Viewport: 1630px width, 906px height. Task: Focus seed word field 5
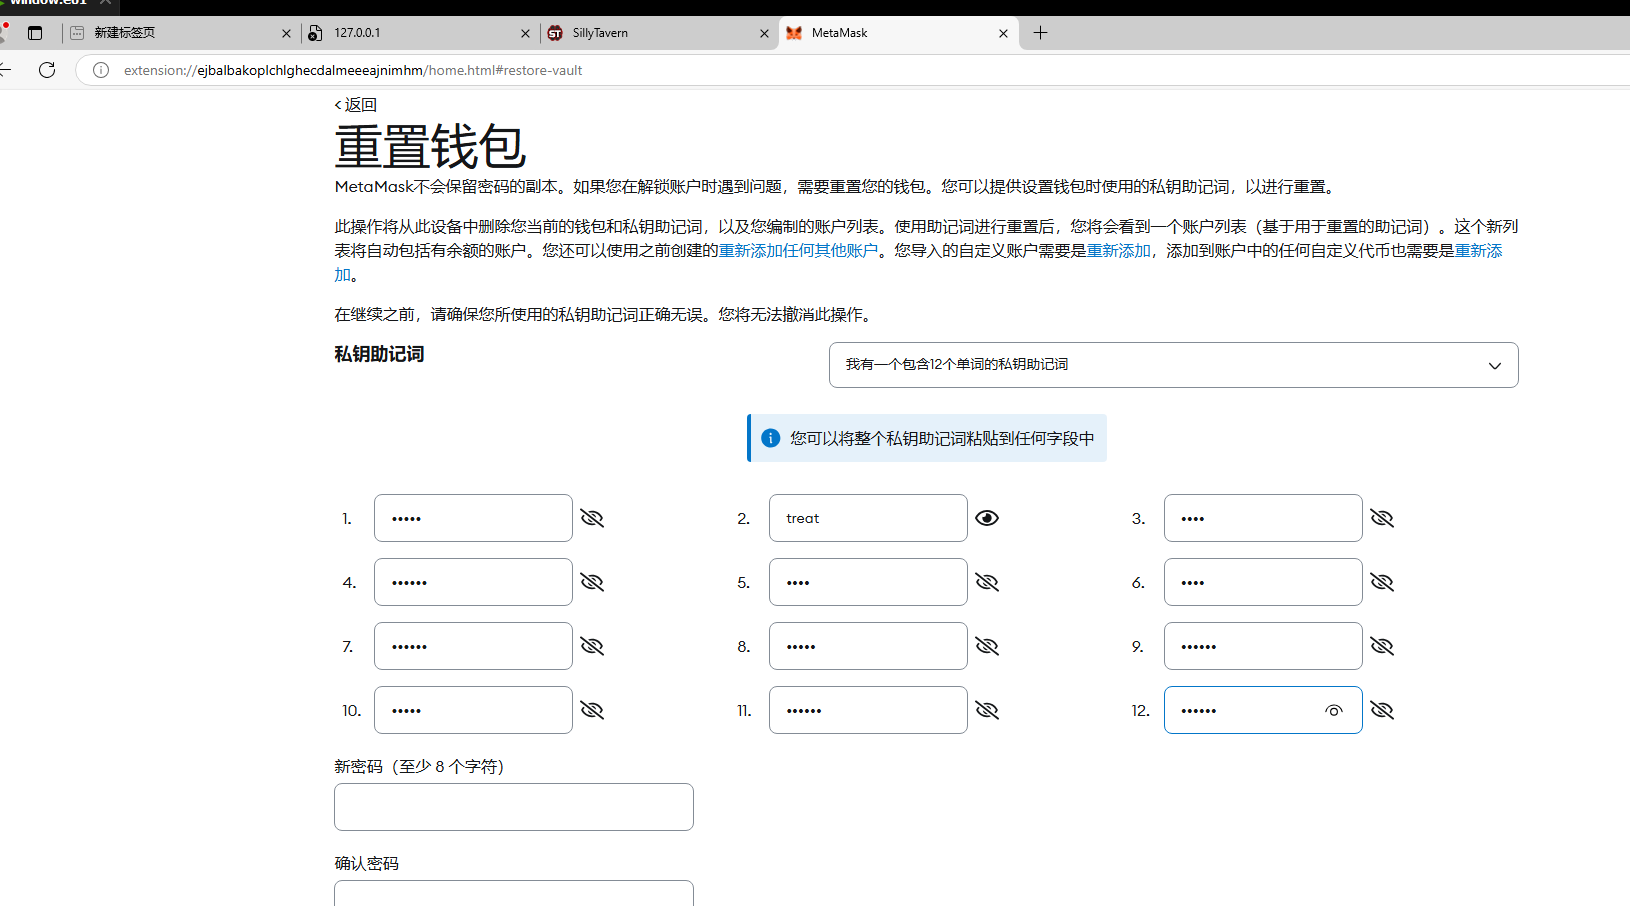tap(868, 582)
